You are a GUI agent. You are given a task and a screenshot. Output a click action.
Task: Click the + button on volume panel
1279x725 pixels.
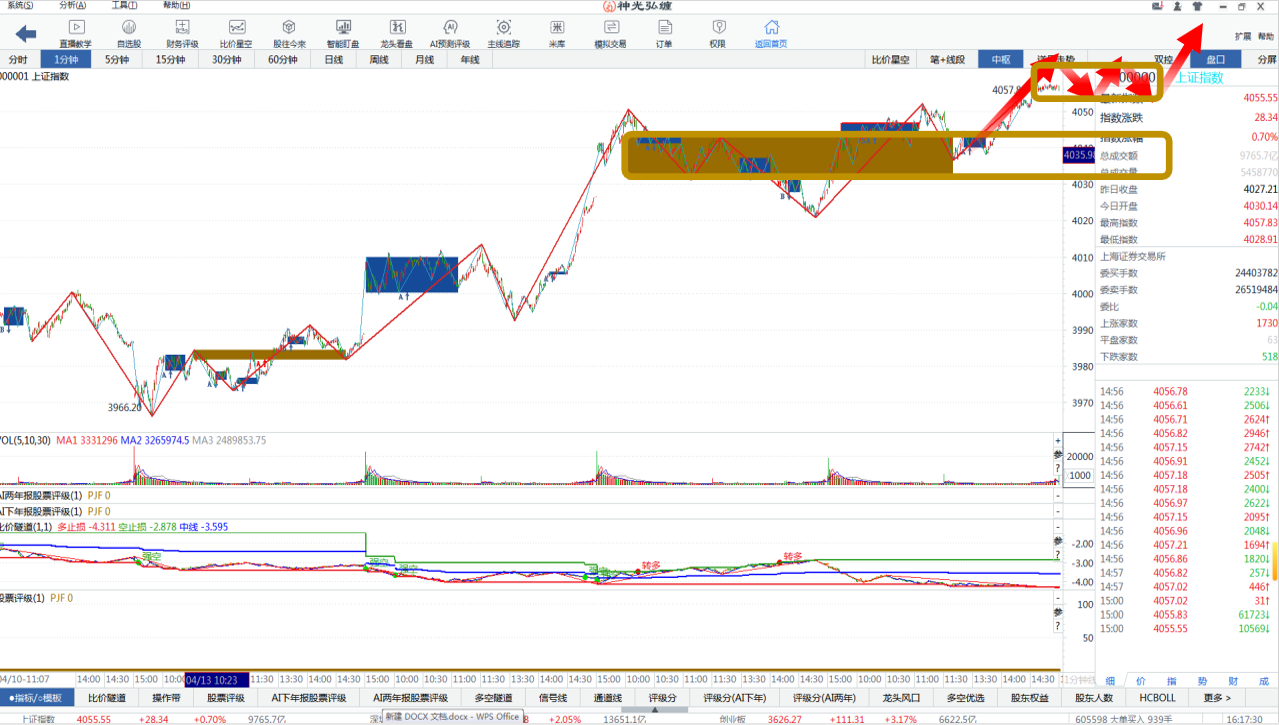(1057, 441)
